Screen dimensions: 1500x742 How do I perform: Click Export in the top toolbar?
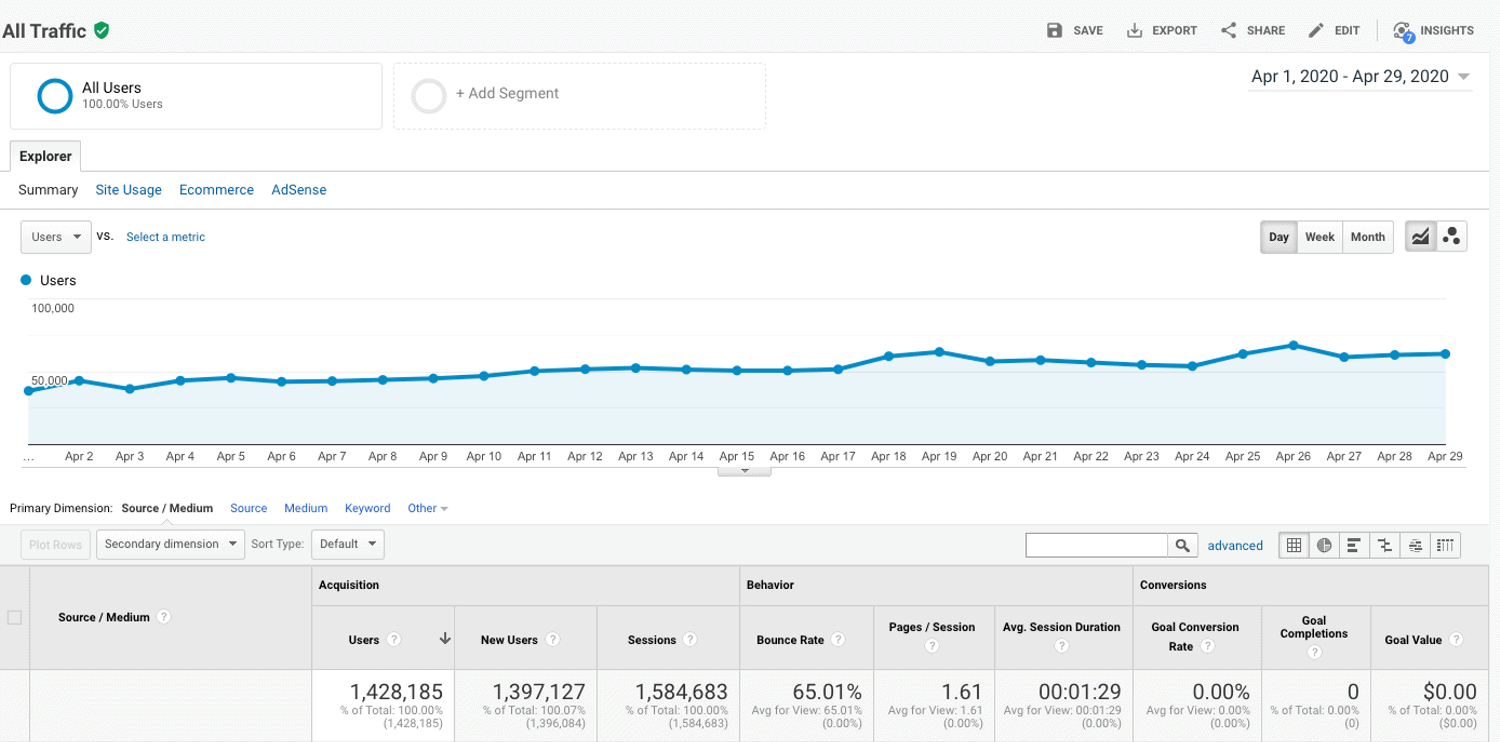point(1162,31)
